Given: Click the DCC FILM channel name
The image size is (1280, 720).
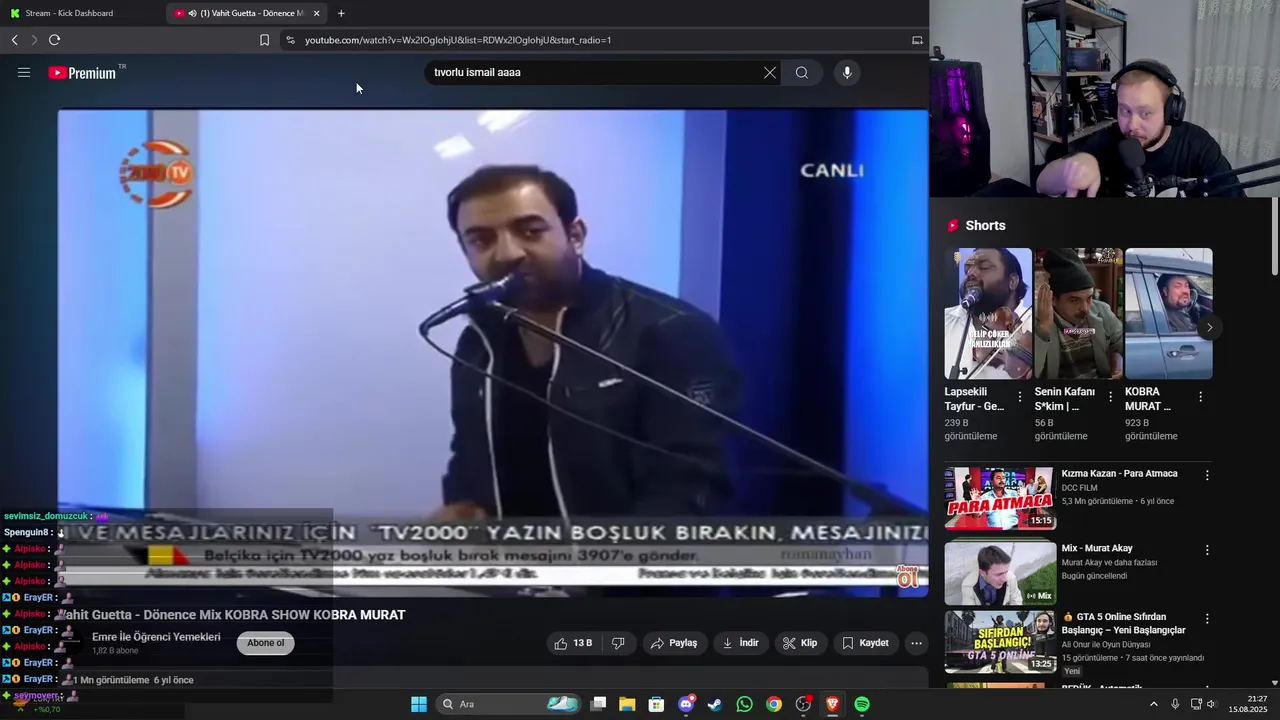Looking at the screenshot, I should [x=1079, y=488].
